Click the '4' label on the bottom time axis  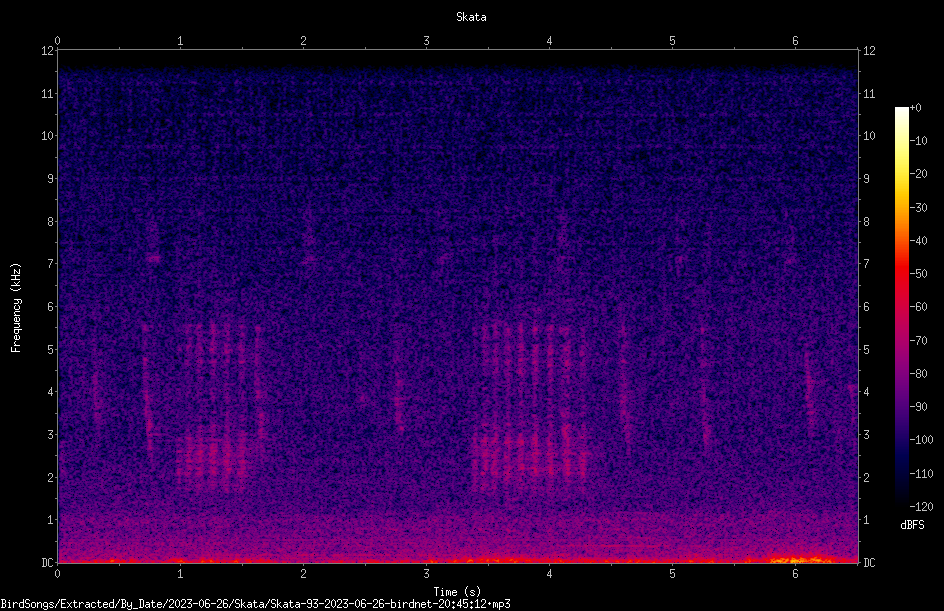coord(549,574)
